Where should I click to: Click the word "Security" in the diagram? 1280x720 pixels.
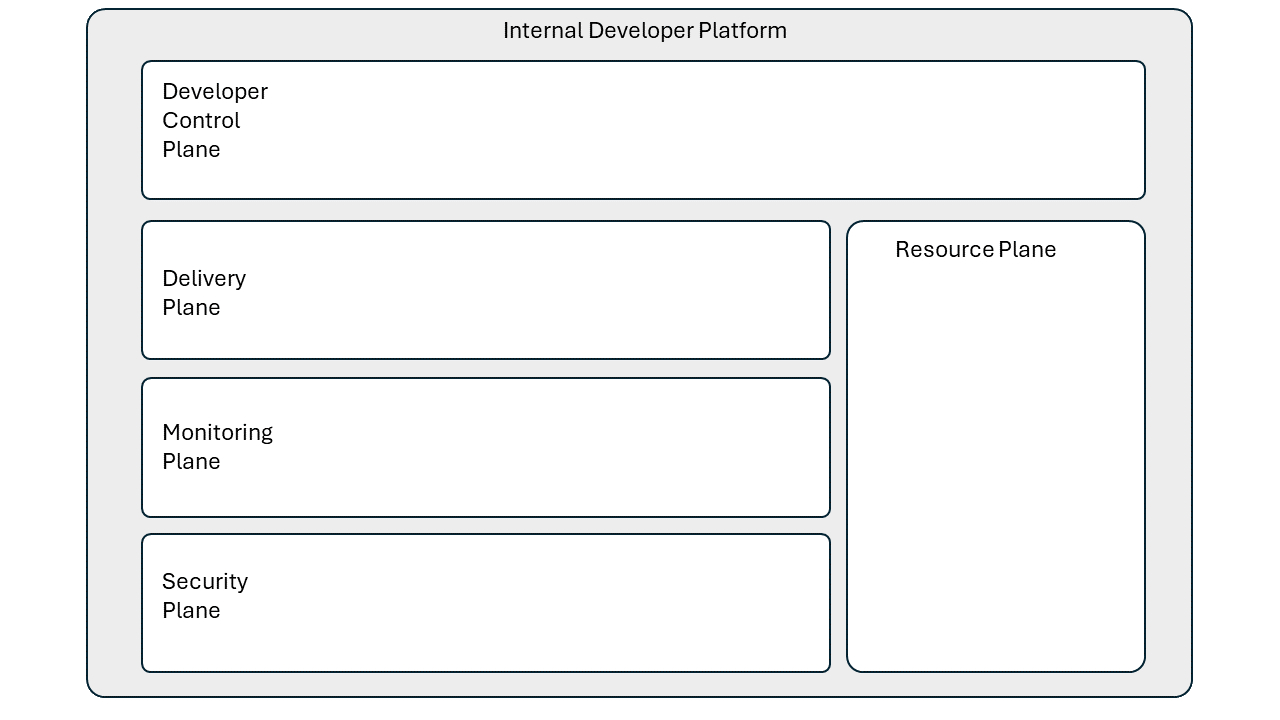205,581
